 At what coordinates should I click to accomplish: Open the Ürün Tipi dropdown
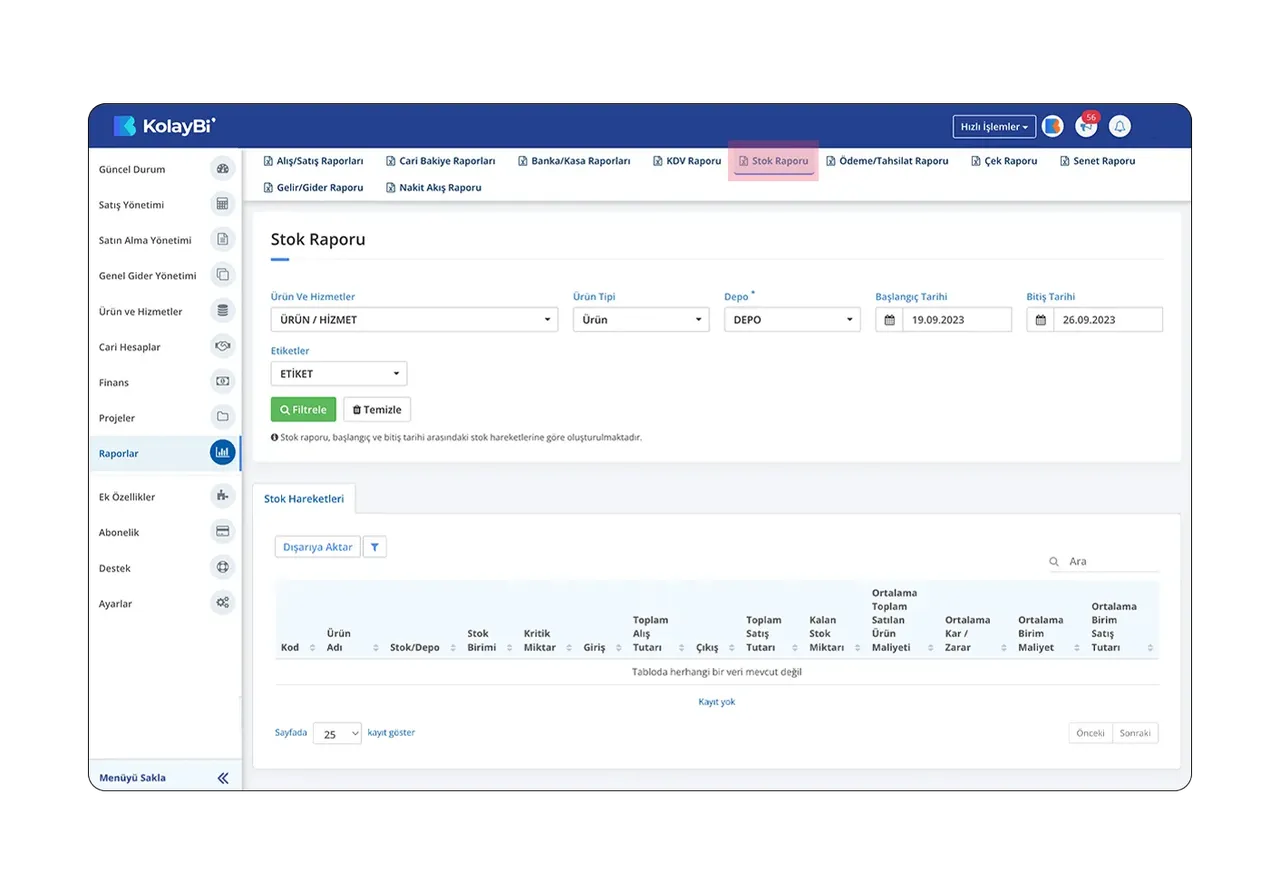641,320
